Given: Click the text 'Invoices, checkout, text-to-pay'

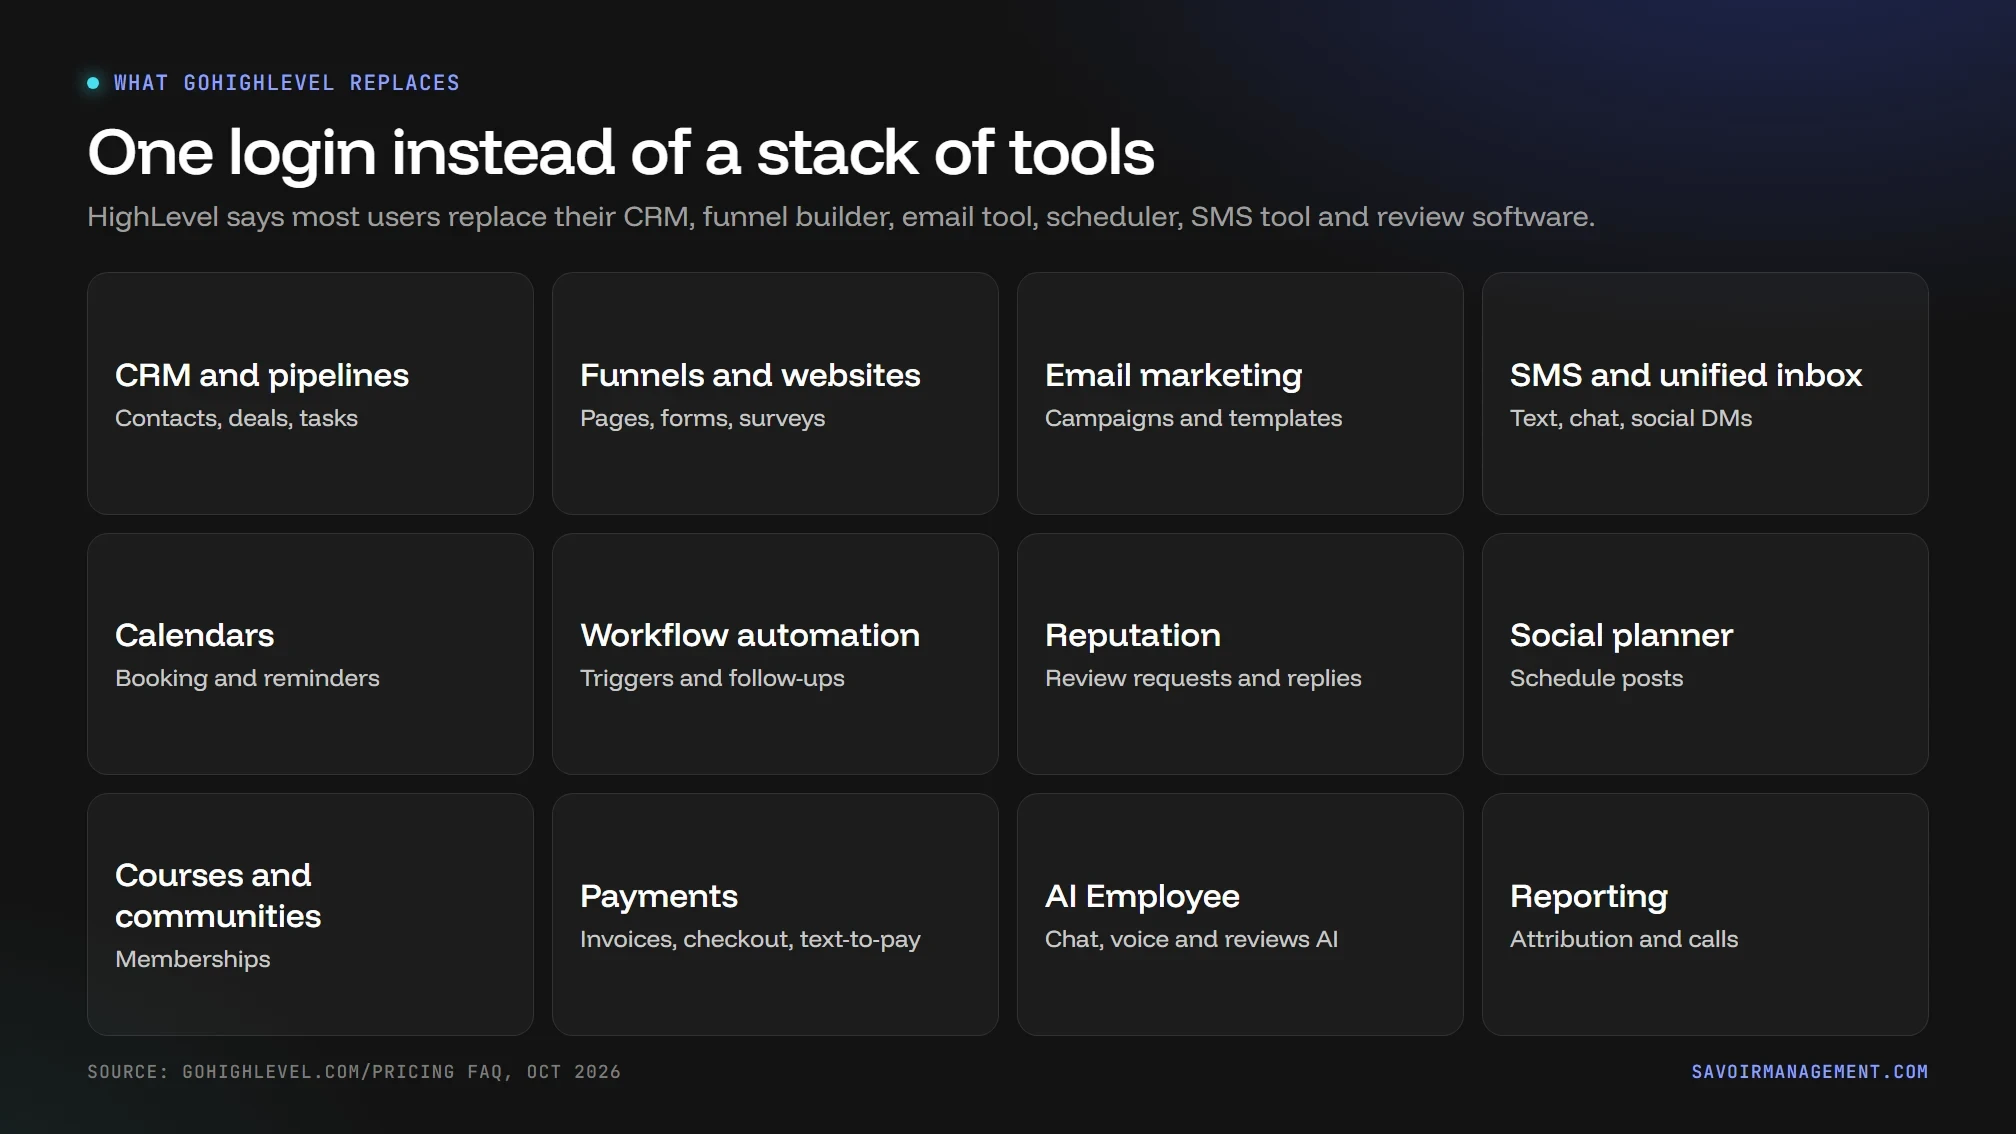Looking at the screenshot, I should pyautogui.click(x=750, y=939).
